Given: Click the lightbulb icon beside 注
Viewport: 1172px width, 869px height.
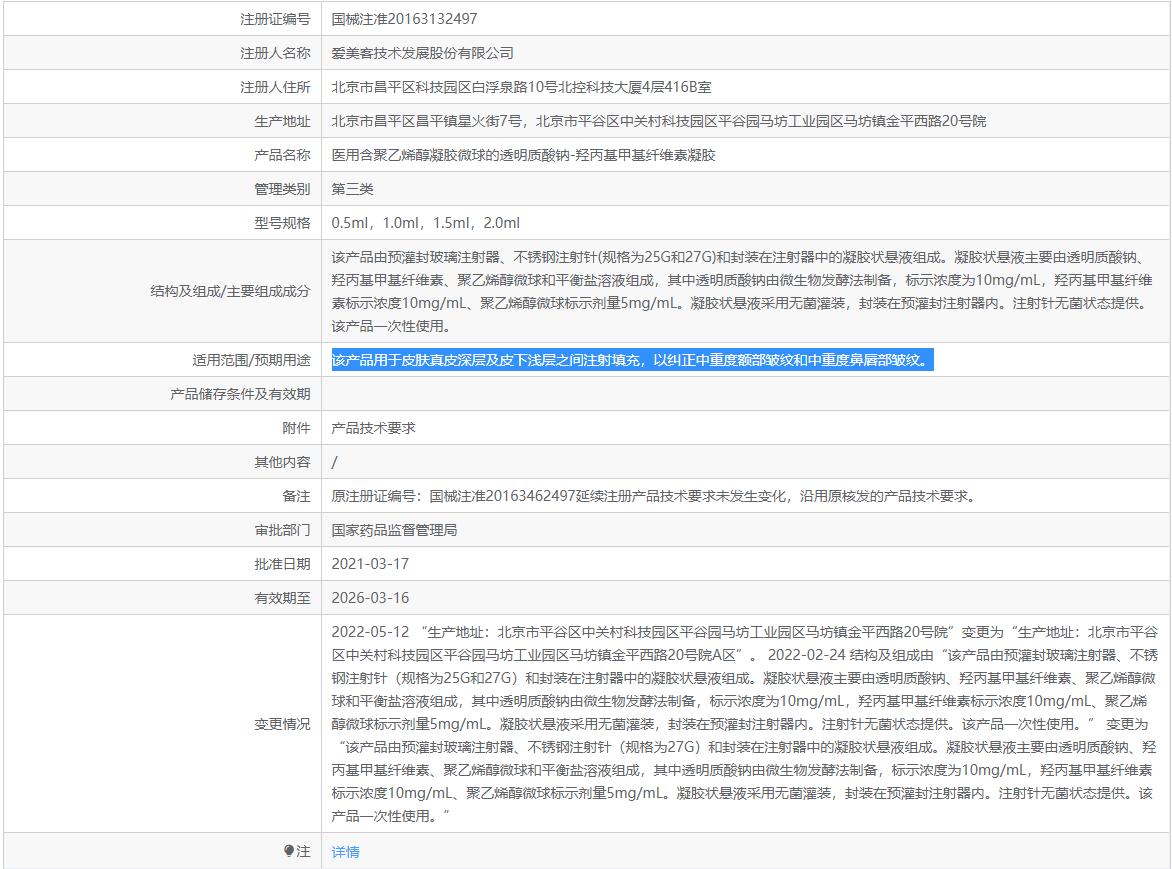Looking at the screenshot, I should [x=289, y=851].
